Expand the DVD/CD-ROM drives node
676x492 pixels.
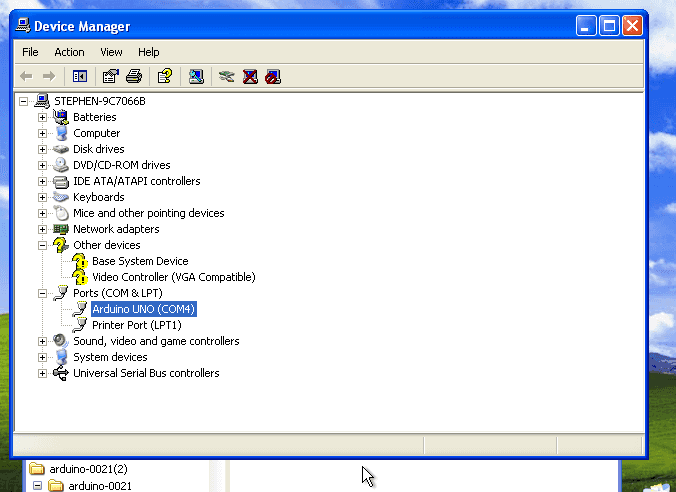[42, 165]
